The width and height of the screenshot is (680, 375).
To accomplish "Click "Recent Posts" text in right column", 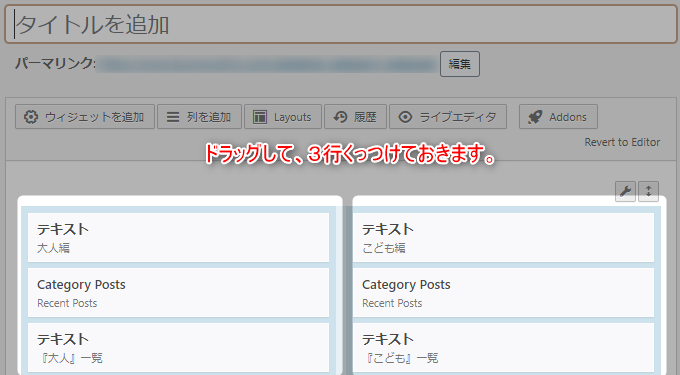I will coord(392,303).
